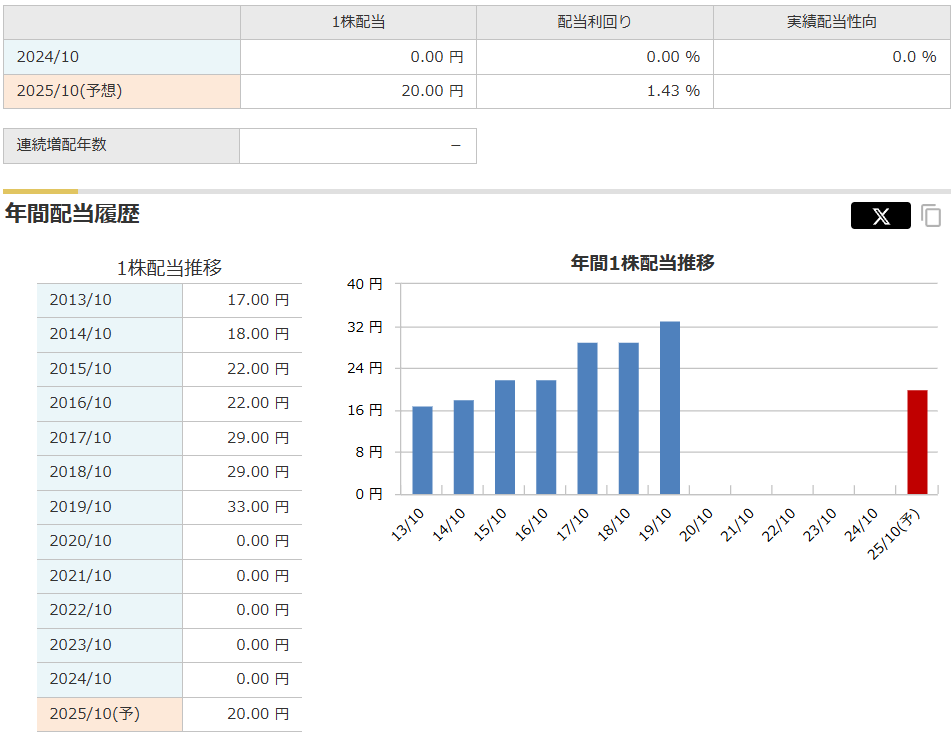Click the blue bar for 13/10
The width and height of the screenshot is (951, 732).
422,450
